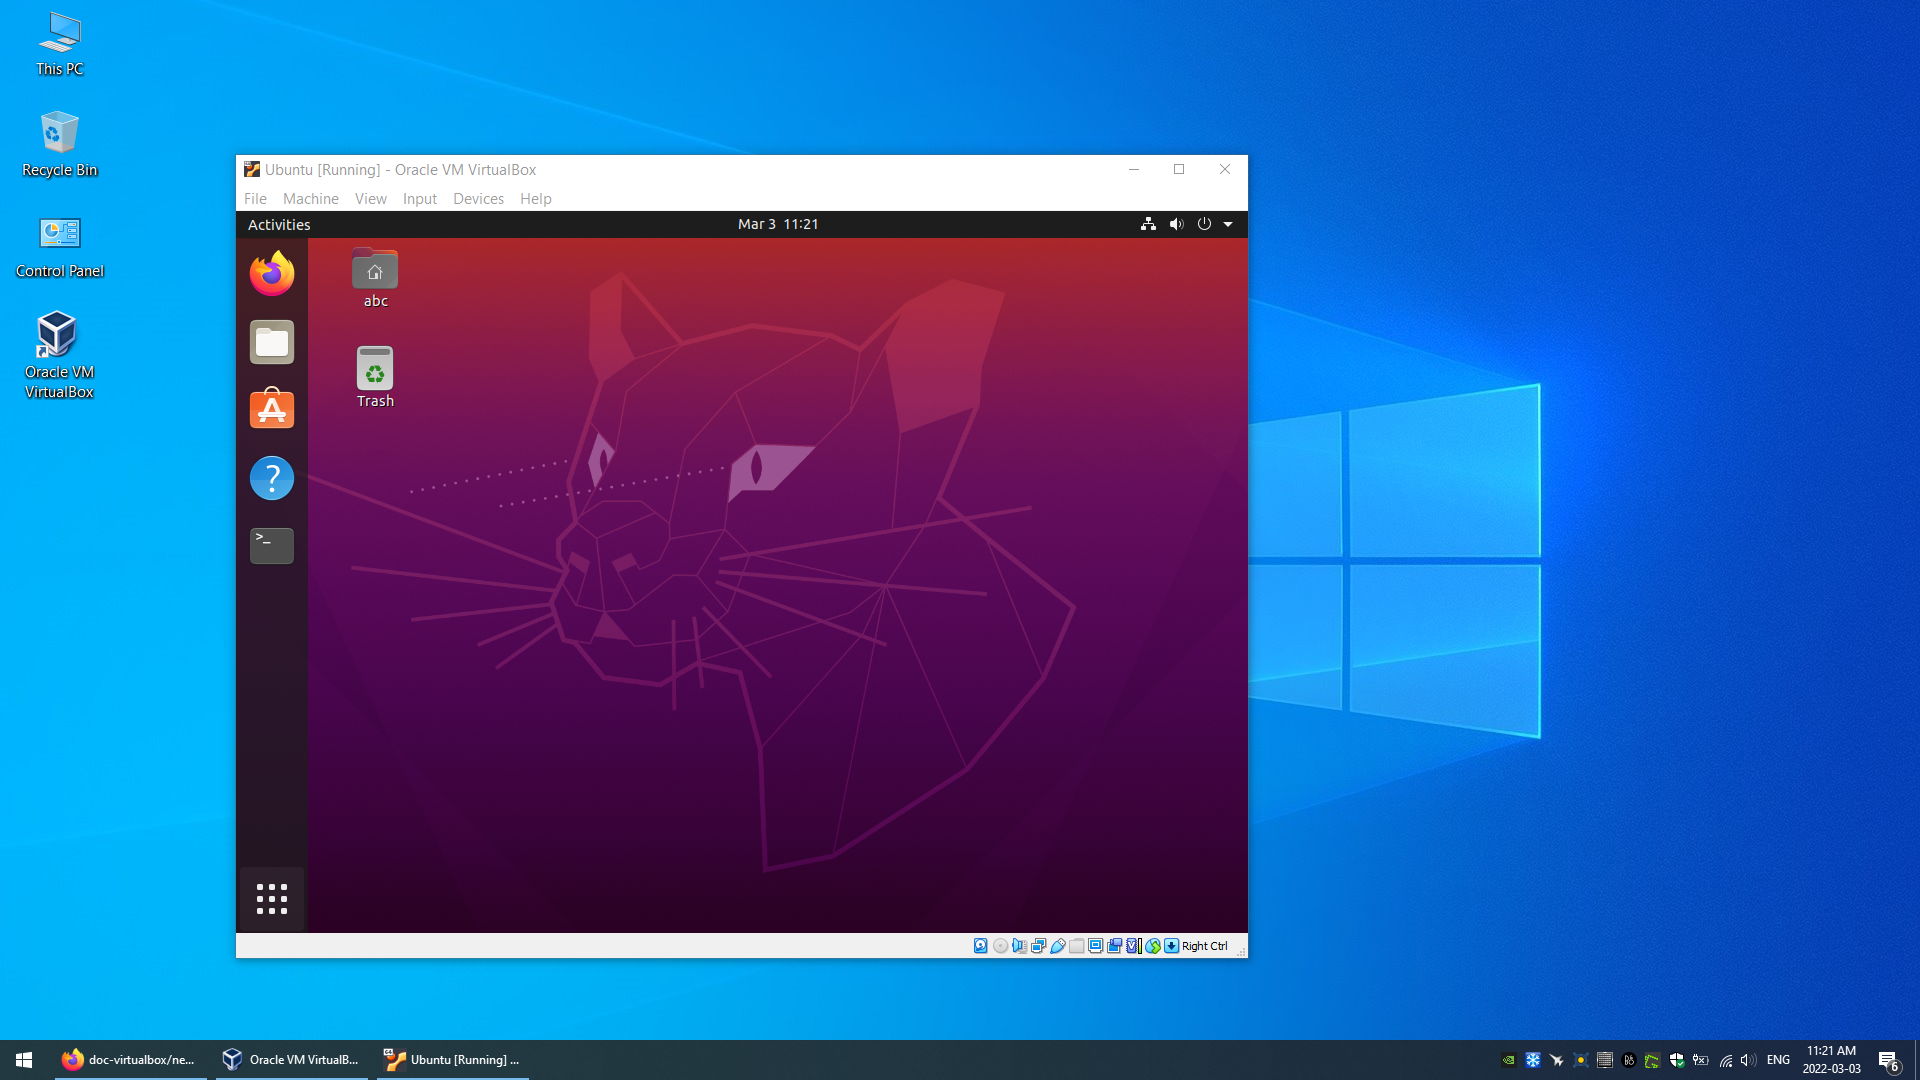
Task: Click the Activities button in Ubuntu top bar
Action: tap(278, 224)
